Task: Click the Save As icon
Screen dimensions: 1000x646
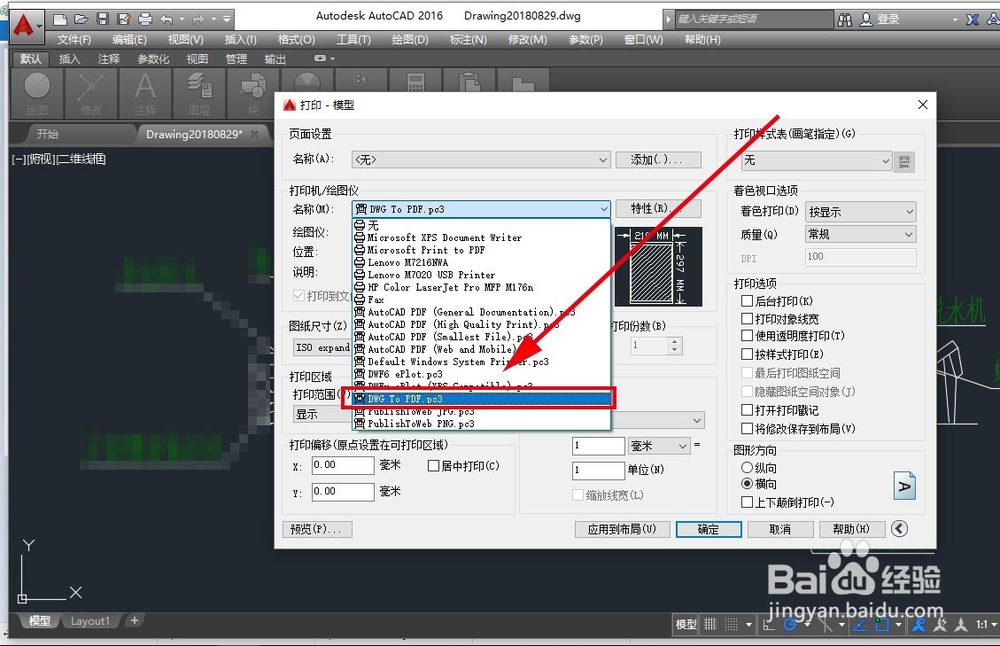Action: coord(124,19)
